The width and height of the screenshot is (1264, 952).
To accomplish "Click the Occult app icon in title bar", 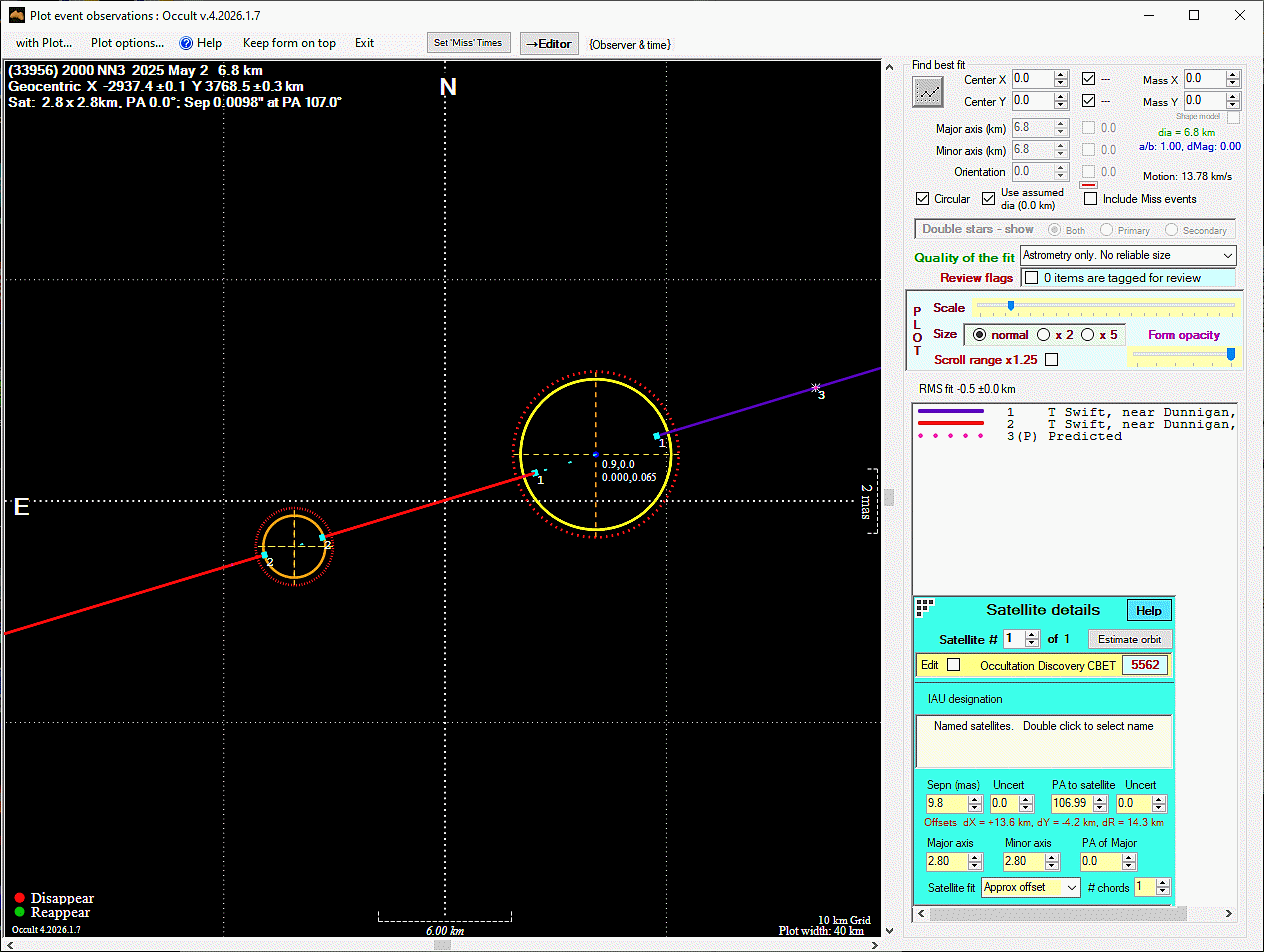I will pyautogui.click(x=16, y=15).
